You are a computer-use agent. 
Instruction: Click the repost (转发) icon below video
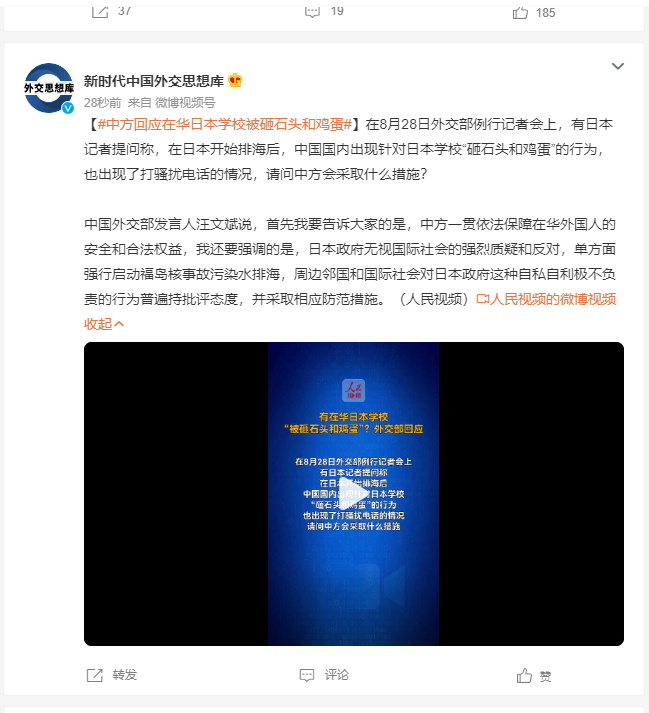pos(95,675)
